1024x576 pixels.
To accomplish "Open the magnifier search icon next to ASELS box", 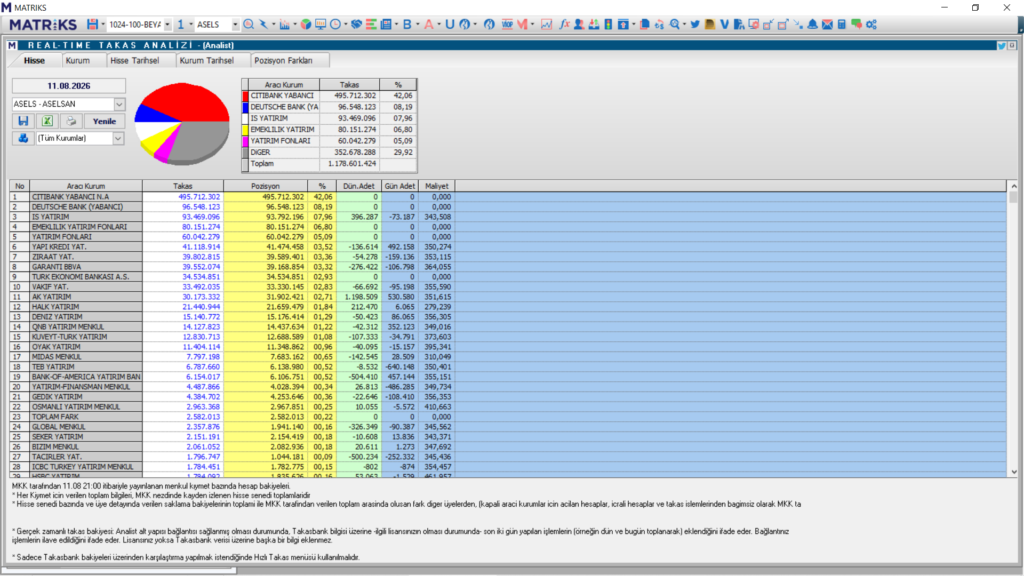I will 248,24.
